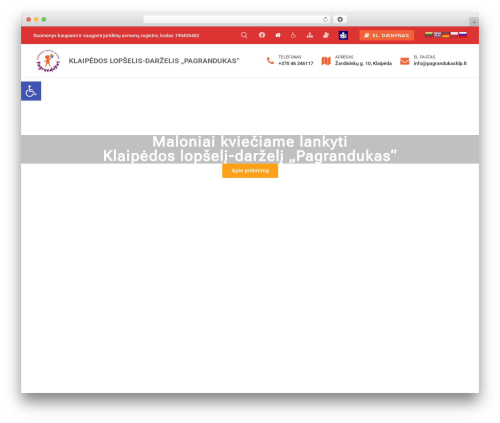Switch to Polish flag language

click(454, 34)
